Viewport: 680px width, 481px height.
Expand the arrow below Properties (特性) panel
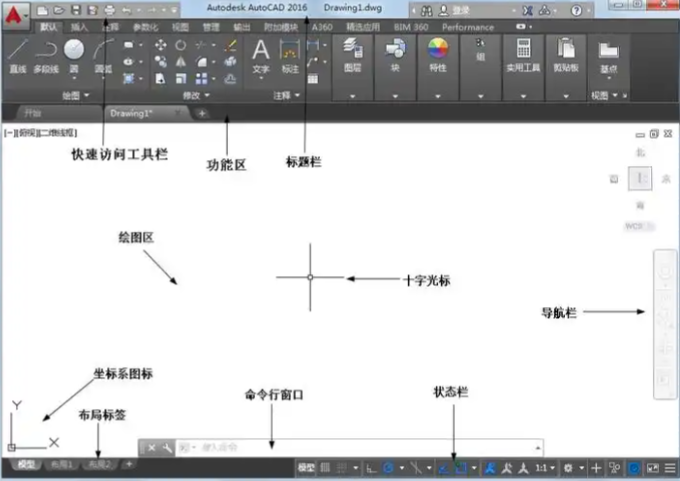[x=438, y=96]
